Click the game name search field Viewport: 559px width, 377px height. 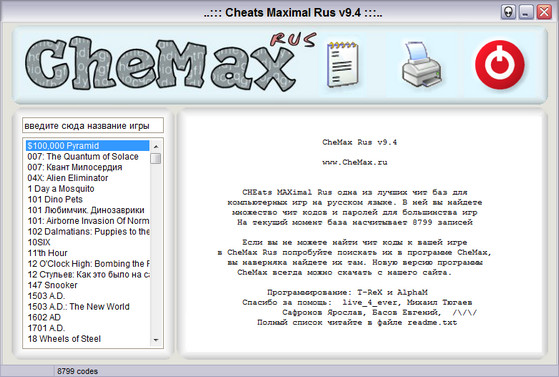point(93,126)
